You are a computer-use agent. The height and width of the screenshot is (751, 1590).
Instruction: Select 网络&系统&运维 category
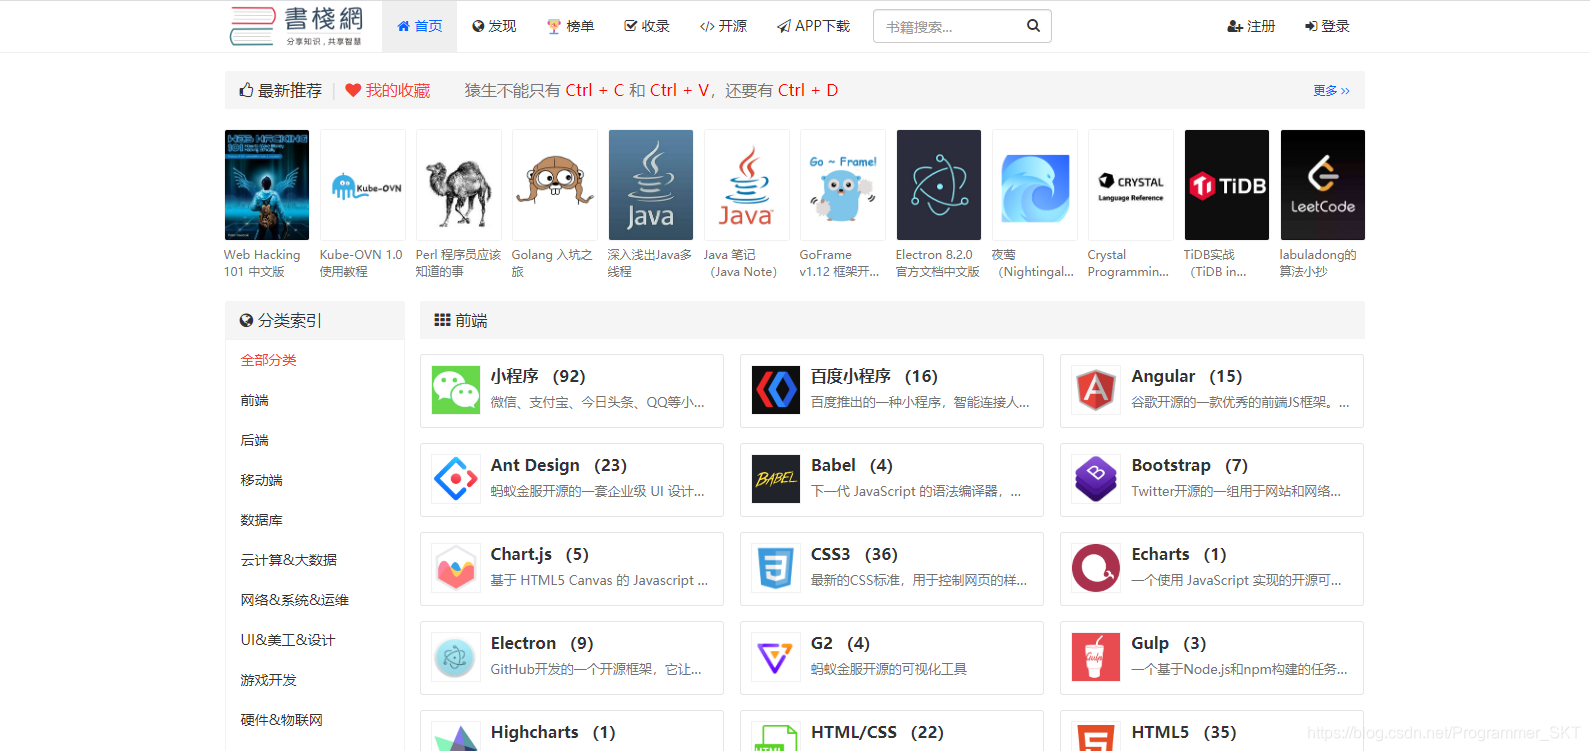coord(294,600)
